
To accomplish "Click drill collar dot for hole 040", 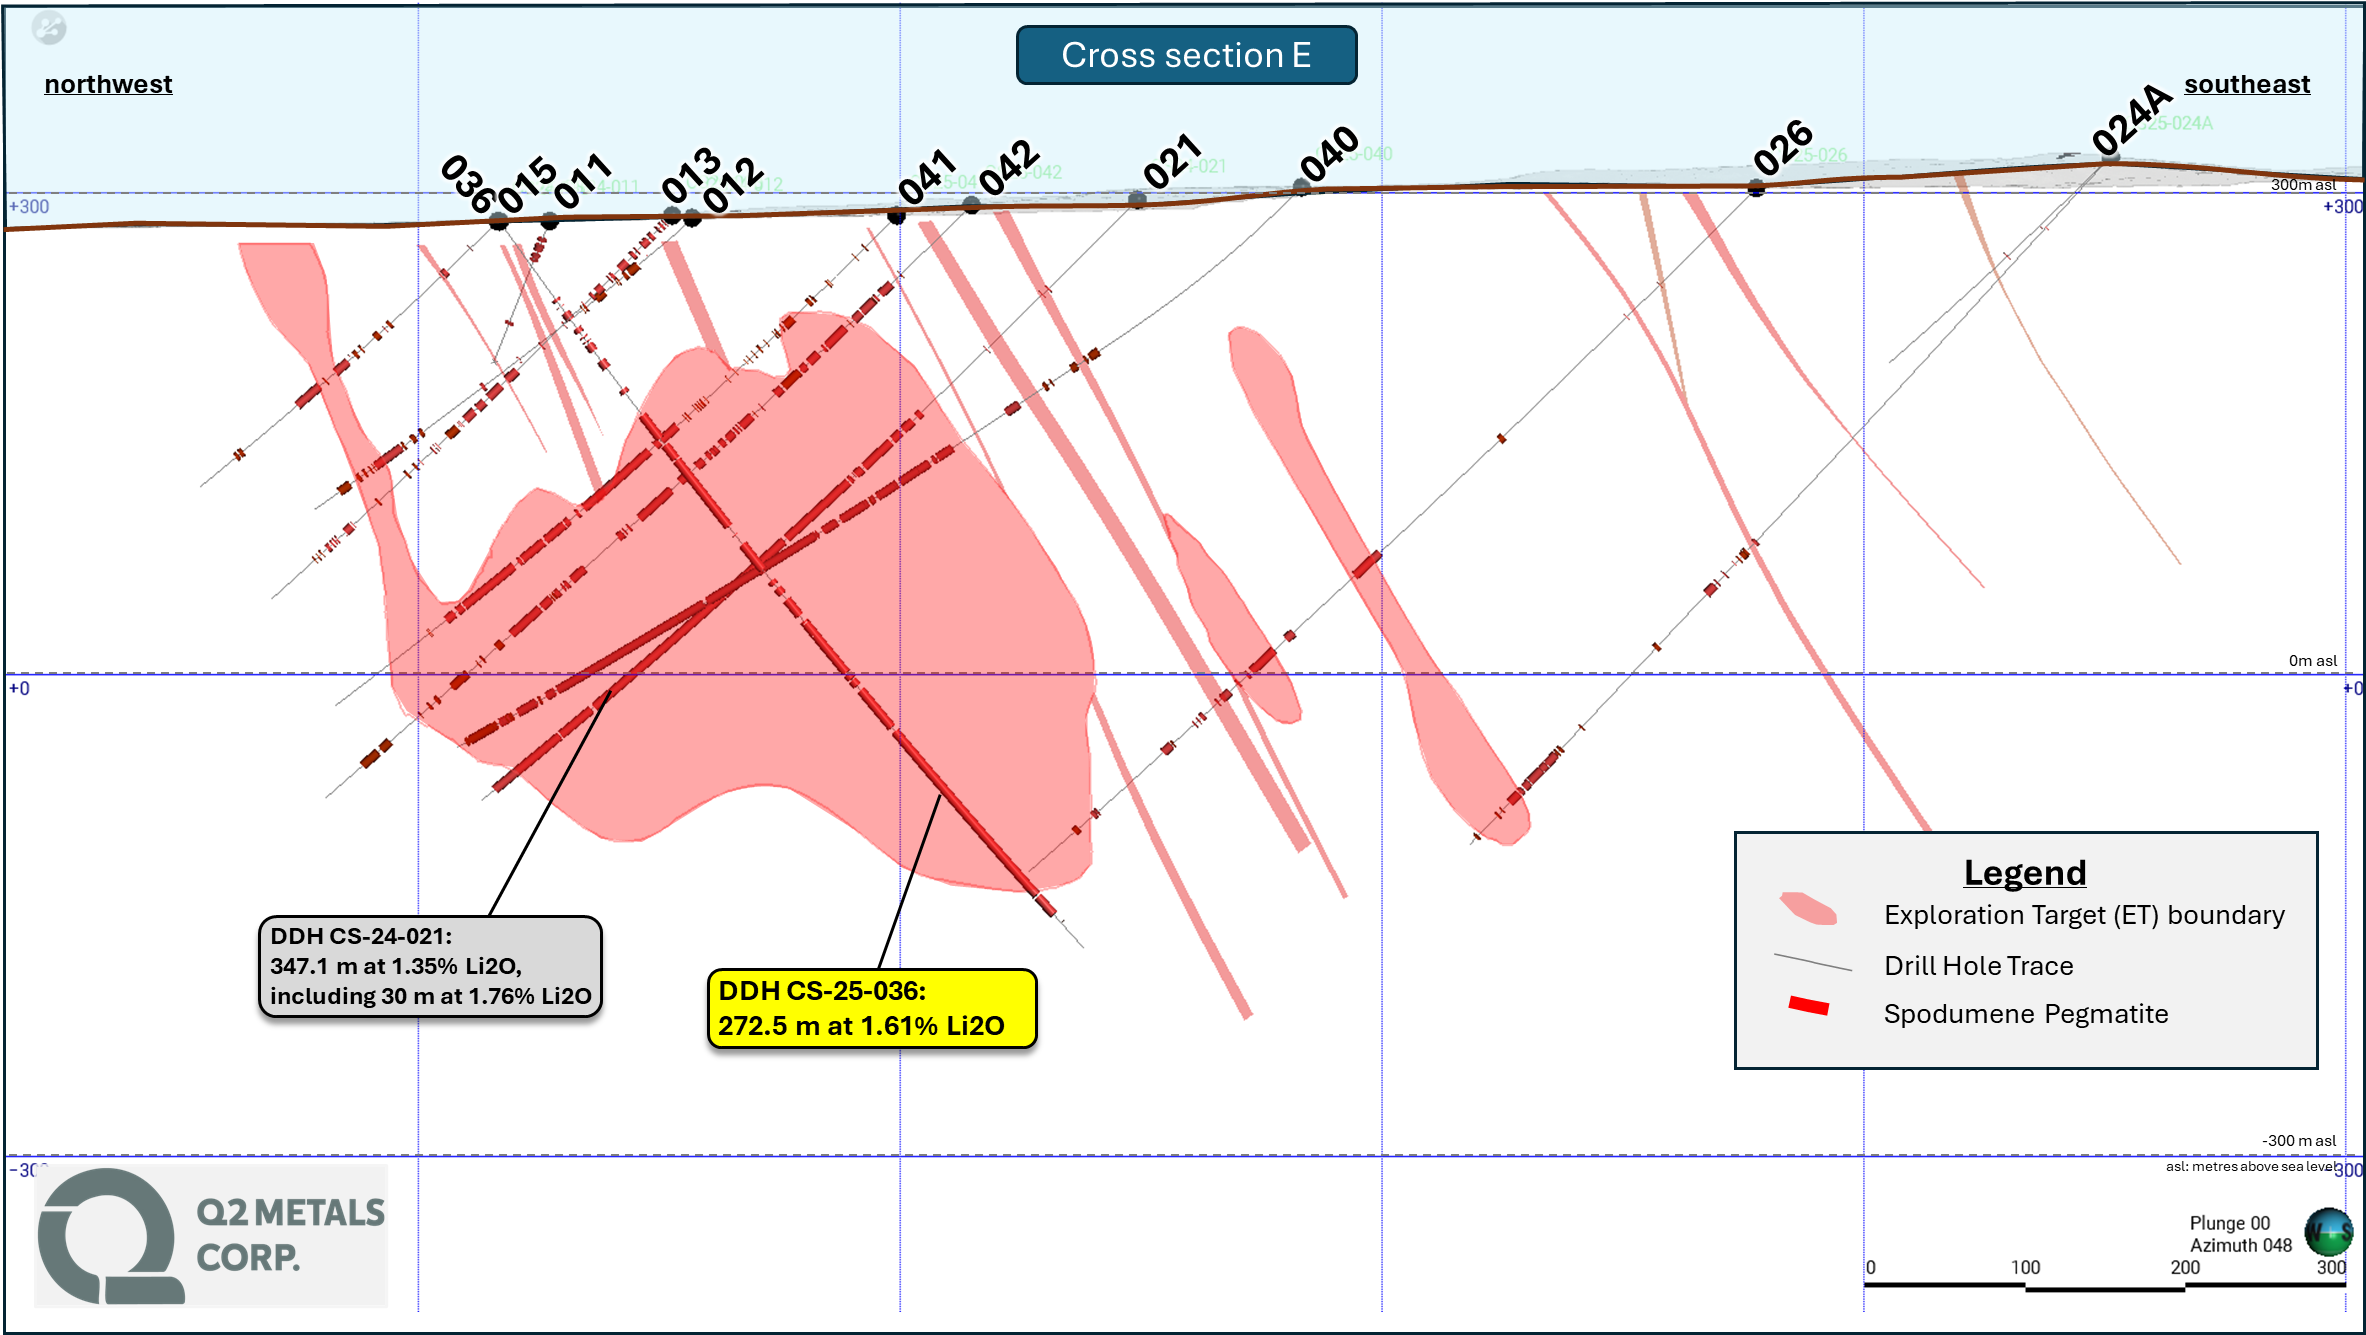I will tap(1301, 187).
